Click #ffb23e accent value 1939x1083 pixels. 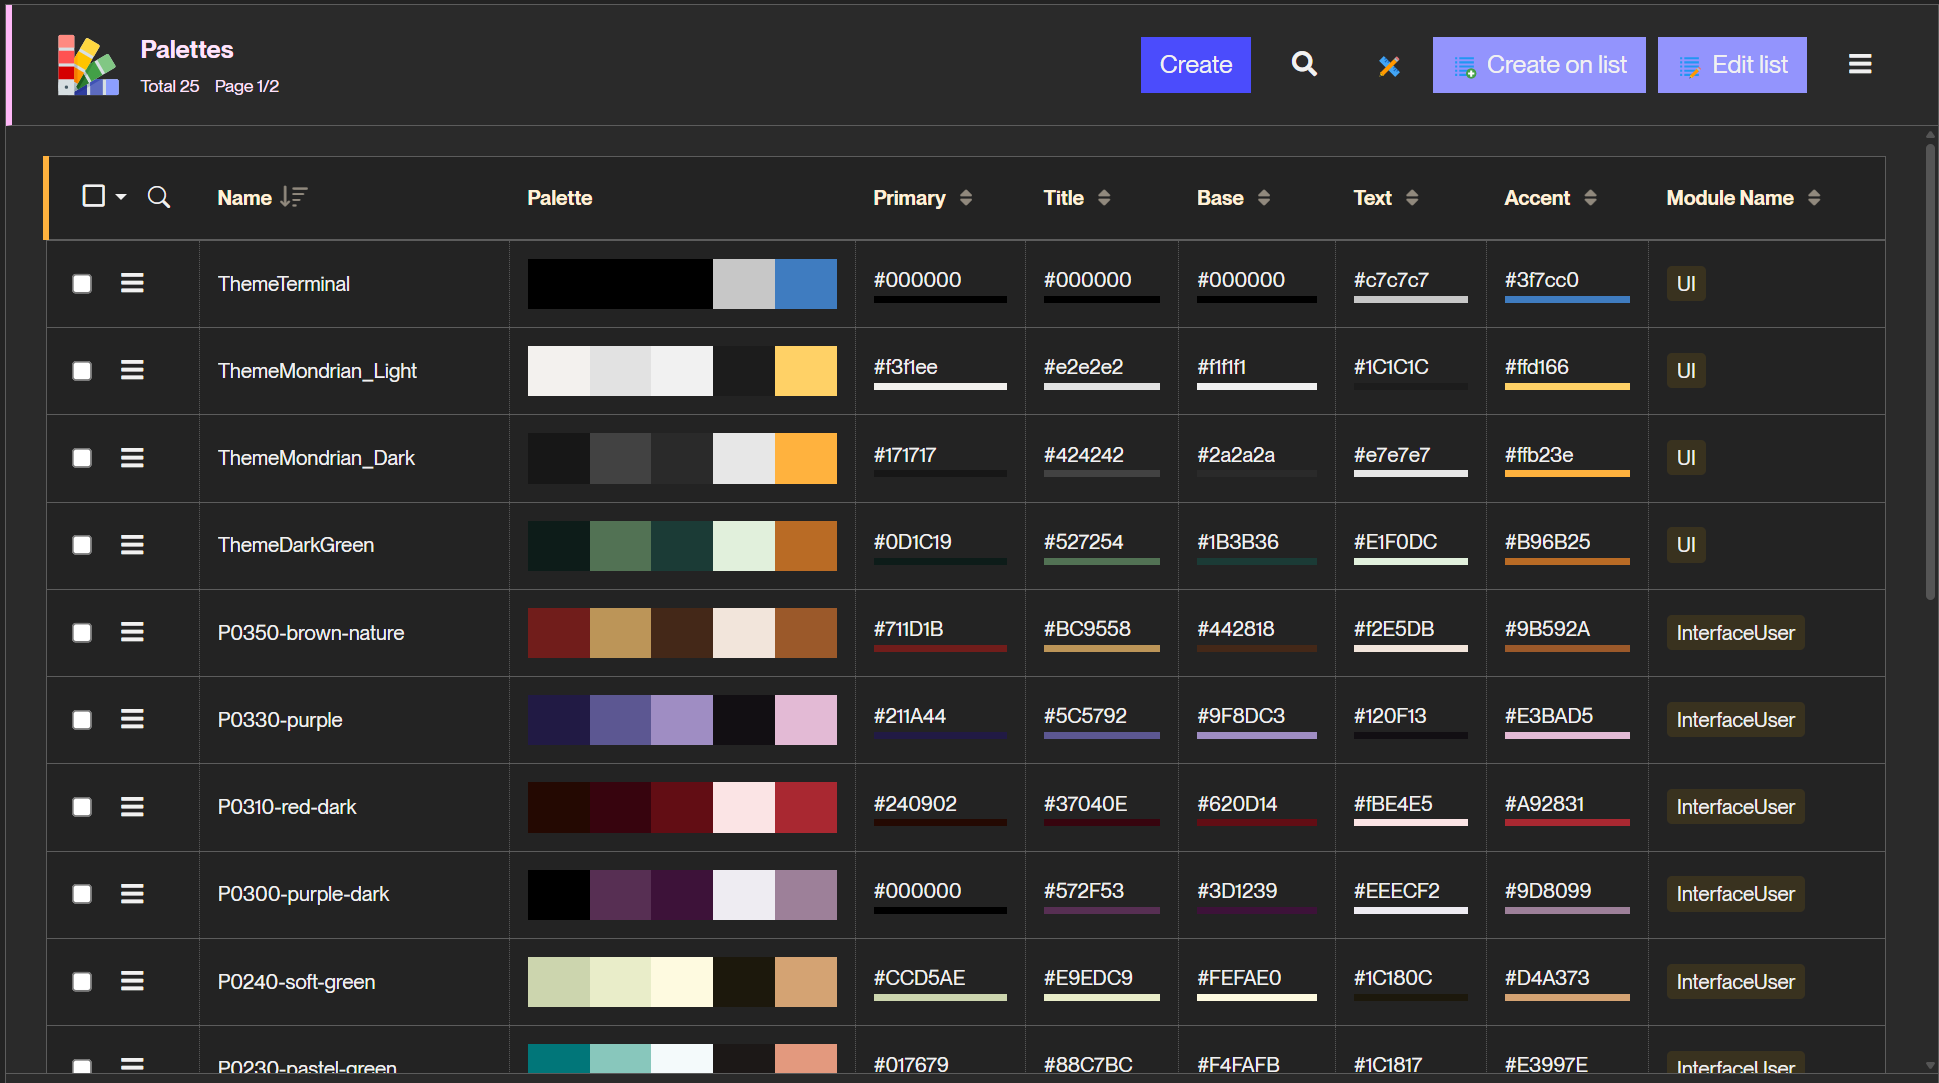coord(1539,455)
